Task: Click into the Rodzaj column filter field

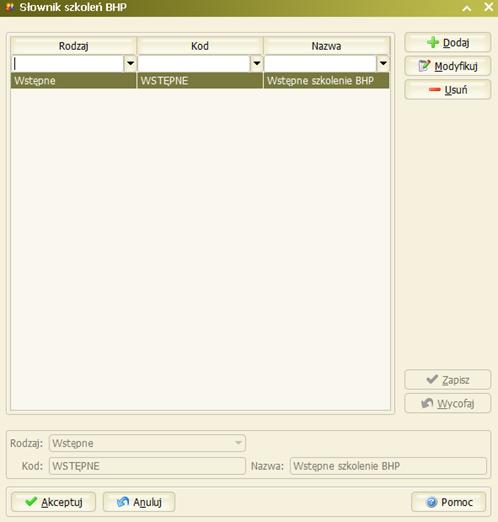Action: coord(68,63)
